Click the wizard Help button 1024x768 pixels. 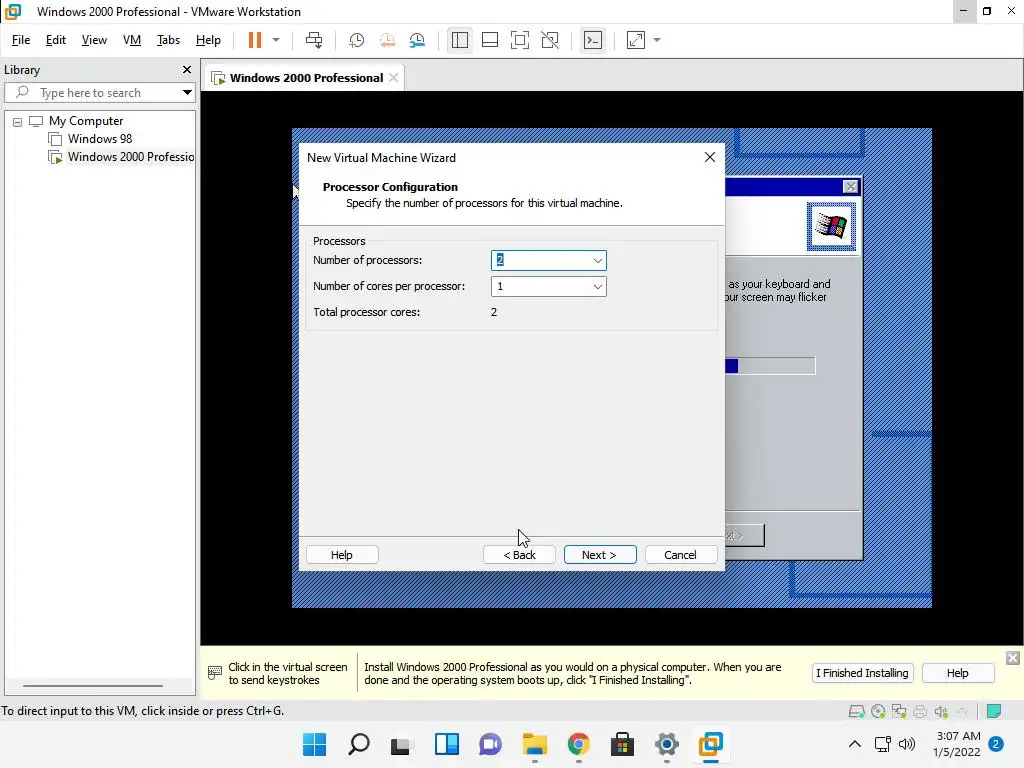click(342, 554)
